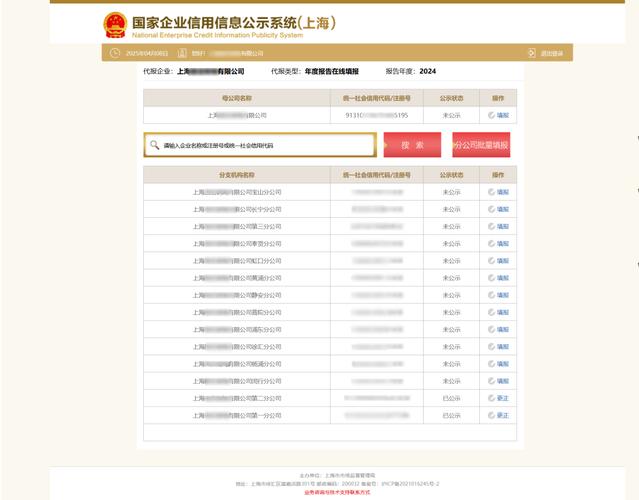Click 主办单位 sponsor line in the footer

337,475
